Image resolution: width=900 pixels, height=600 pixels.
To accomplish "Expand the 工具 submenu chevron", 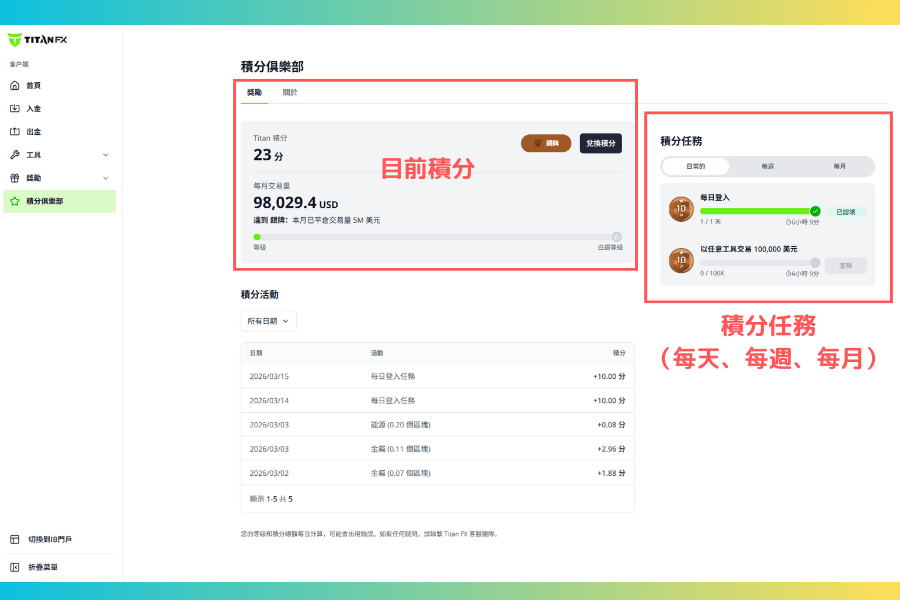I will [x=105, y=155].
